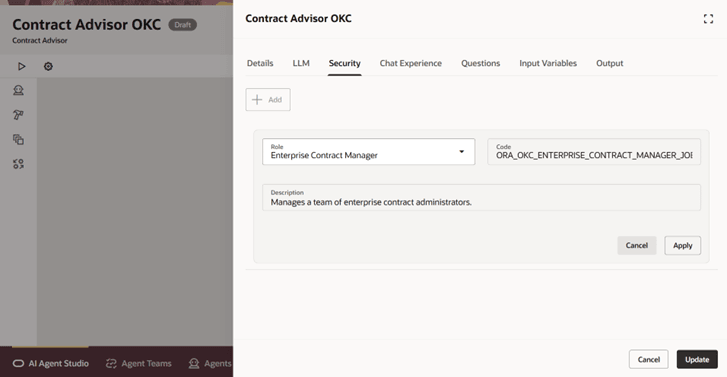Click the AI Agent Studio pill icon

click(19, 364)
